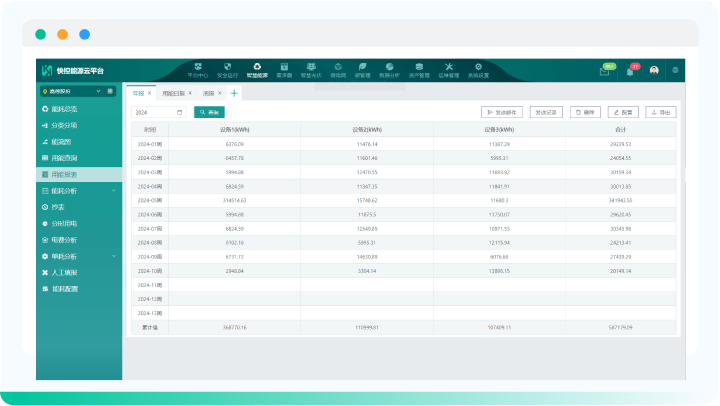Viewport: 720px width, 406px height.
Task: Open the calendar icon in the 2024 year field
Action: click(x=180, y=112)
